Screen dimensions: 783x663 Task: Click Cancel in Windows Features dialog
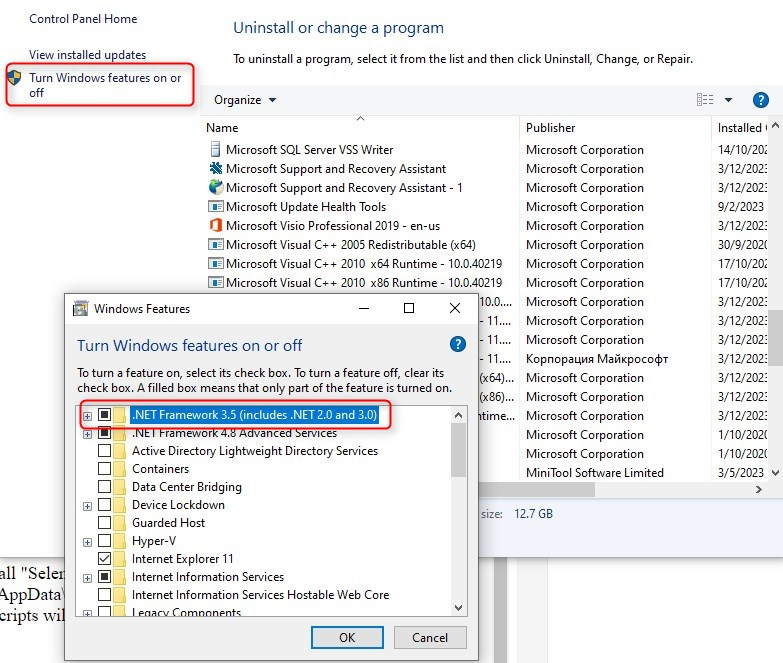click(430, 638)
